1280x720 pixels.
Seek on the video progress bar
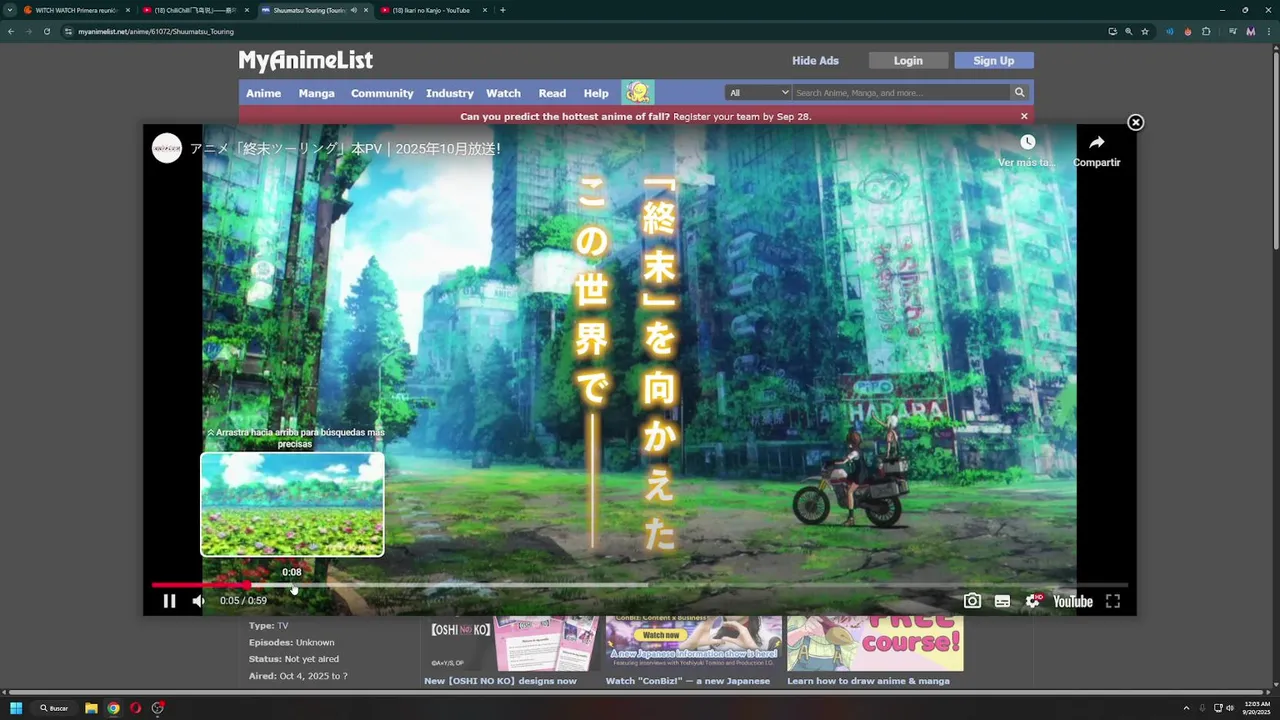point(640,585)
